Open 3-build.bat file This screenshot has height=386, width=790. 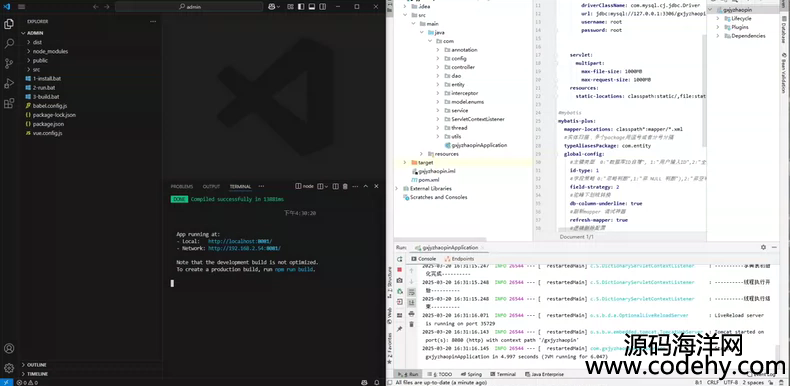(46, 97)
